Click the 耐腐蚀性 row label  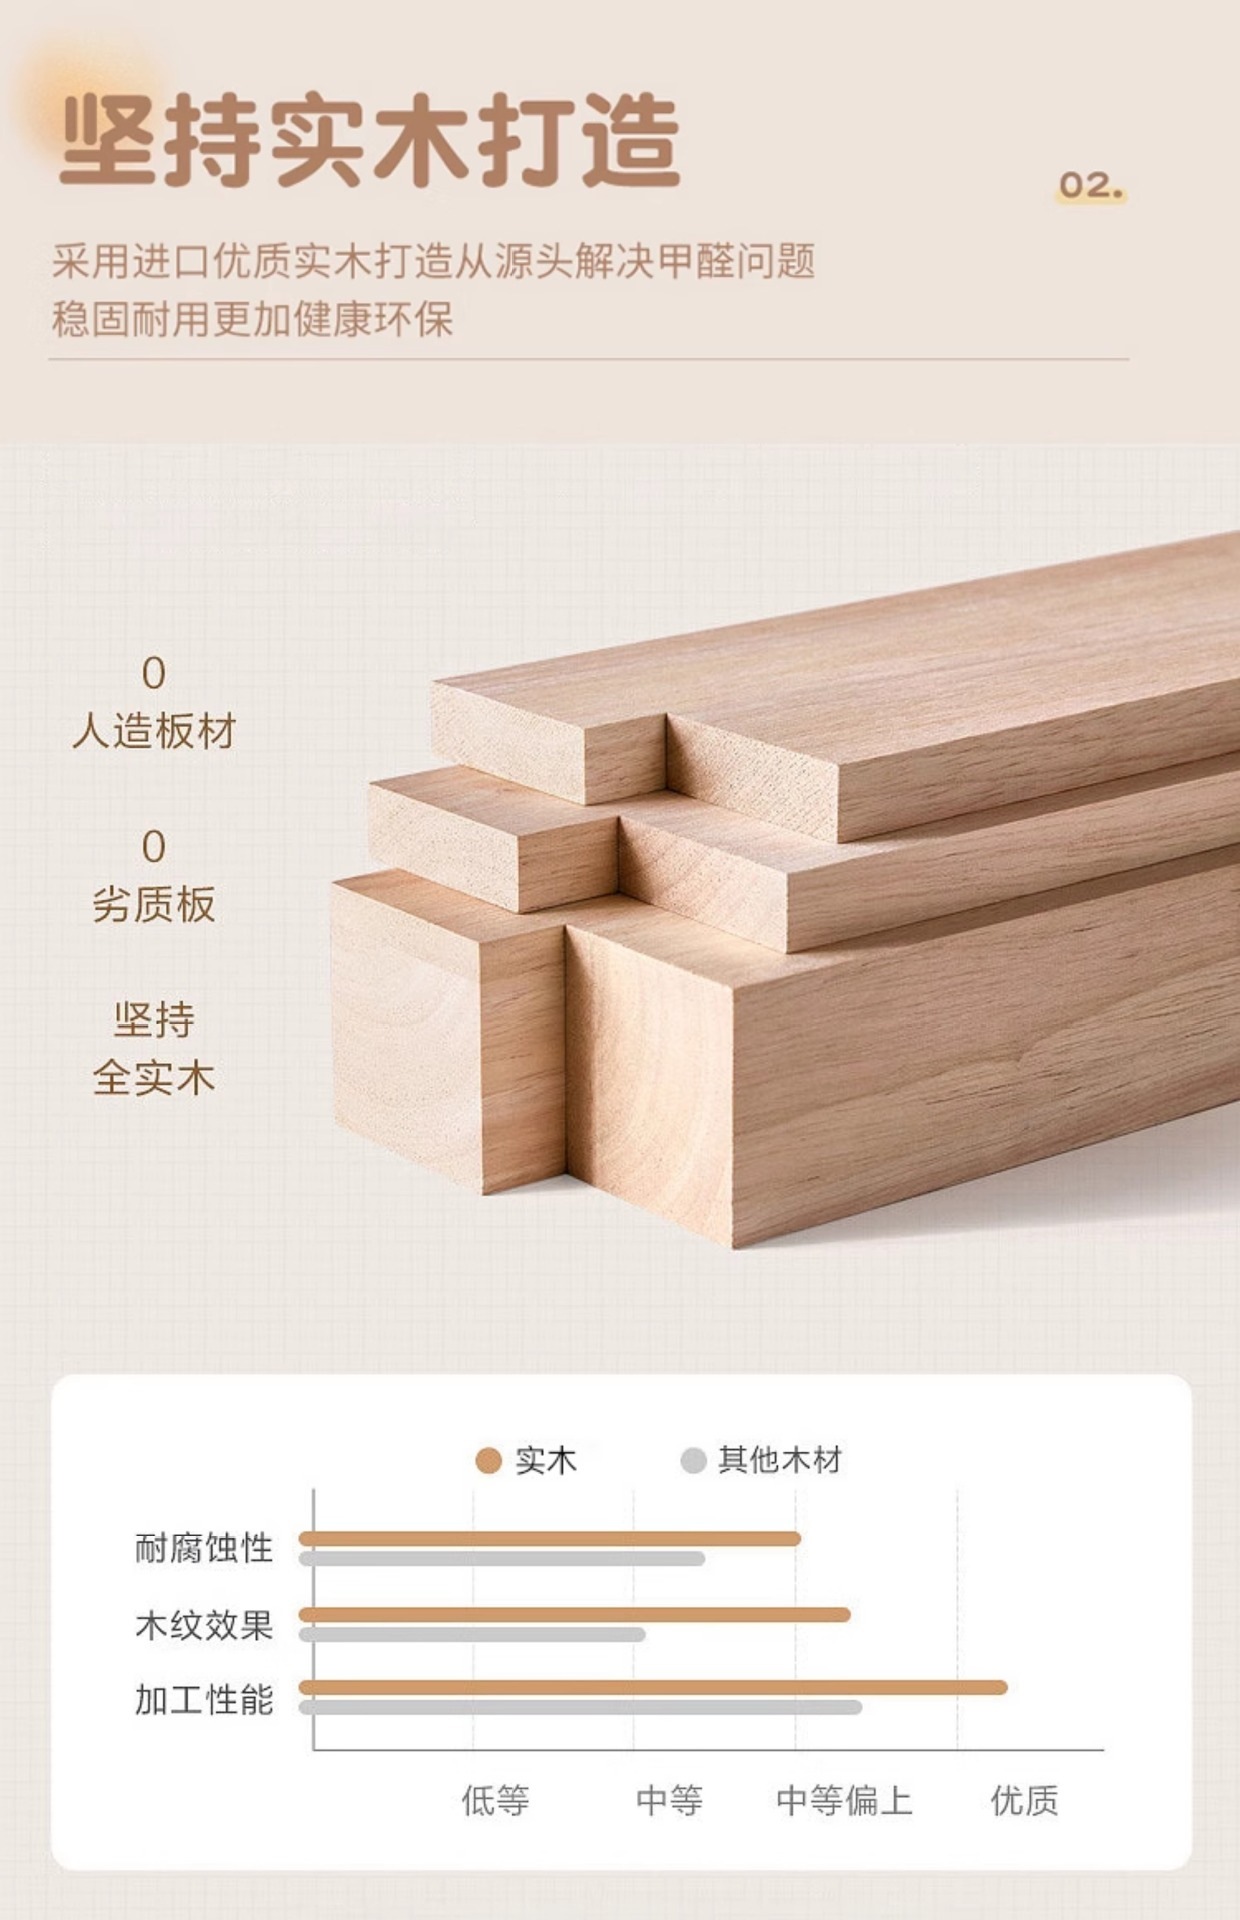[204, 1548]
